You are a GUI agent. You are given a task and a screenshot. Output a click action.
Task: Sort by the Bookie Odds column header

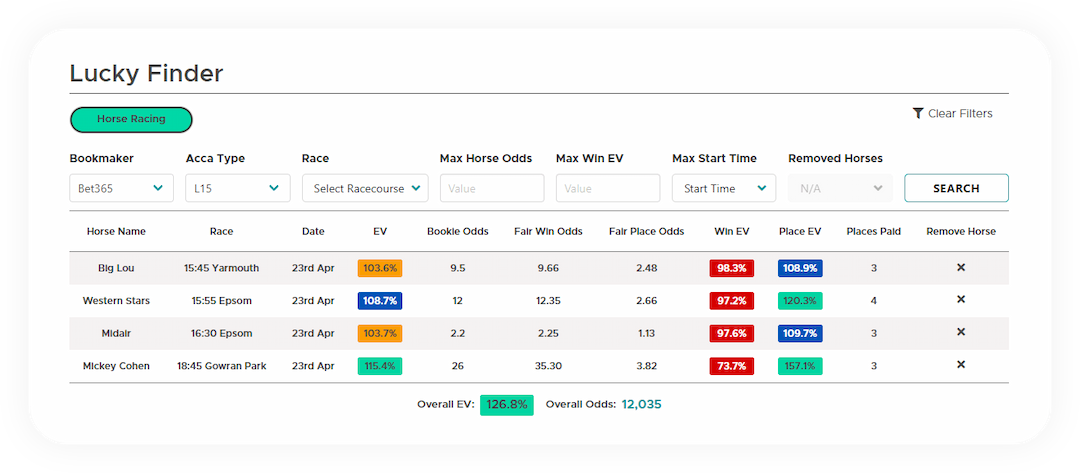click(457, 231)
